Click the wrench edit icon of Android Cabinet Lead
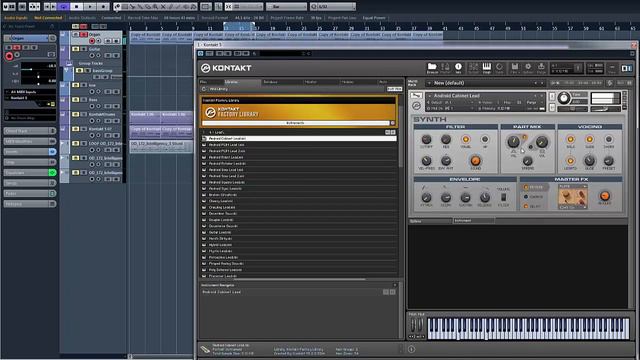 point(416,96)
